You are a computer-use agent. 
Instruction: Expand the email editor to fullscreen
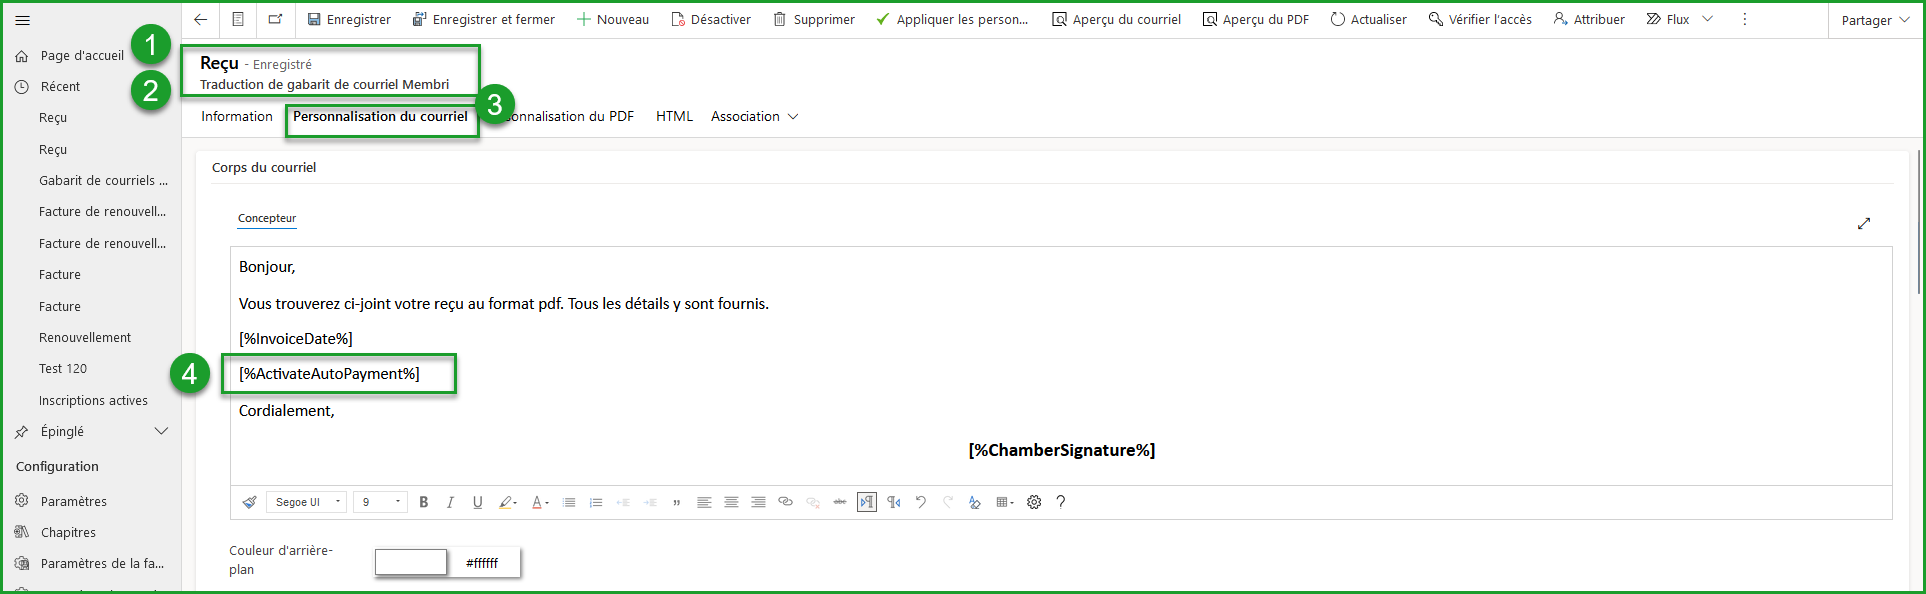(x=1864, y=223)
